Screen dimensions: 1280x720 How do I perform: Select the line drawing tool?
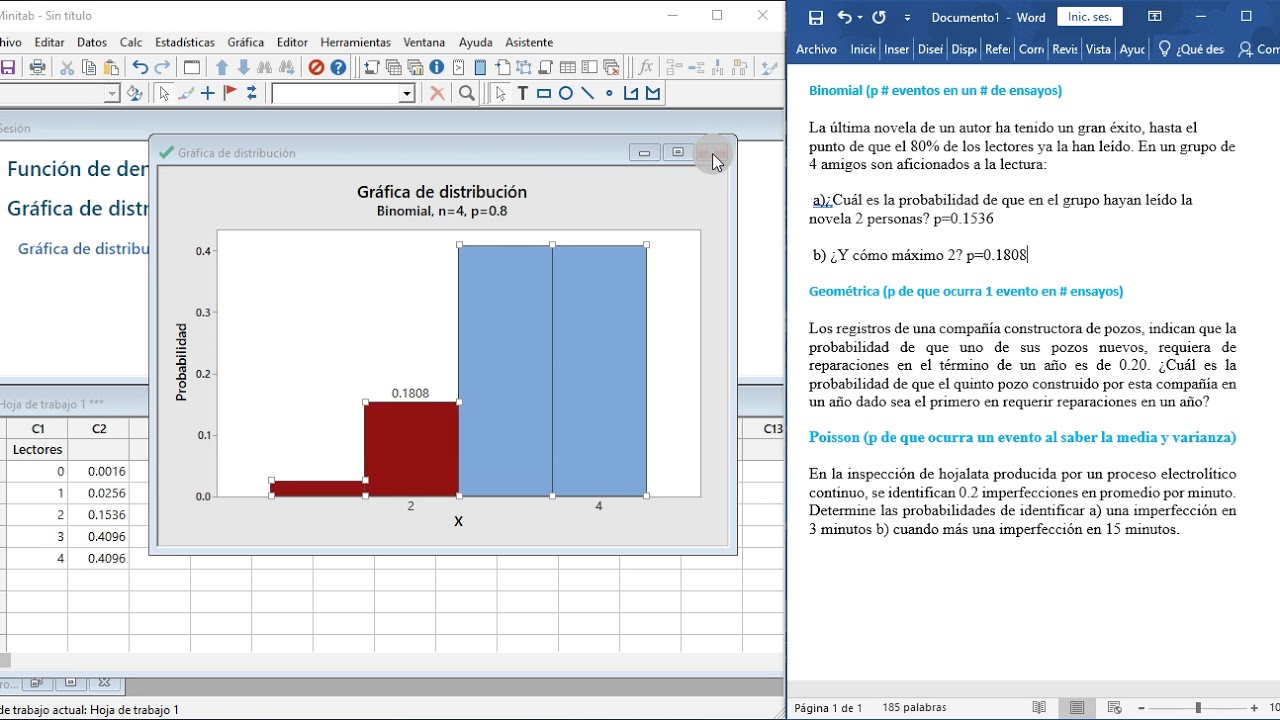(588, 93)
